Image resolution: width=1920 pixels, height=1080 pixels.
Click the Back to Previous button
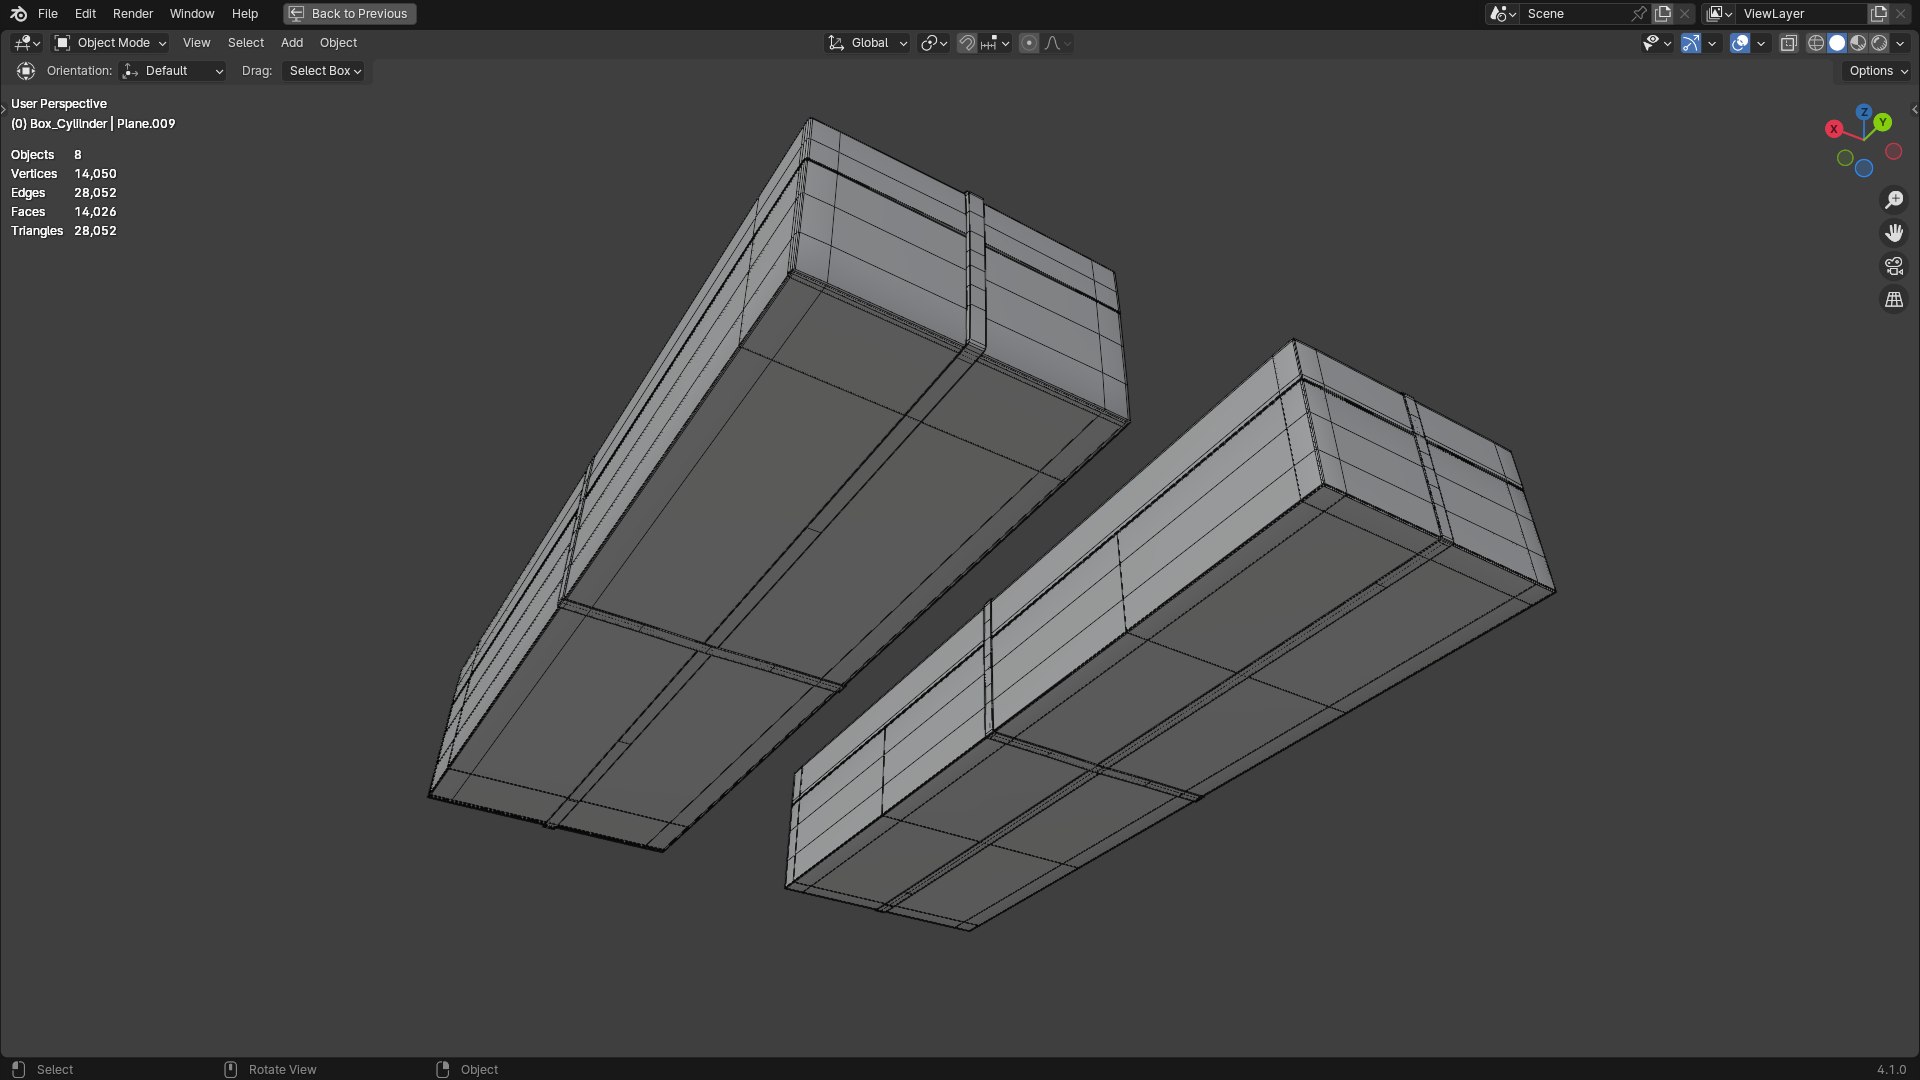[x=349, y=14]
